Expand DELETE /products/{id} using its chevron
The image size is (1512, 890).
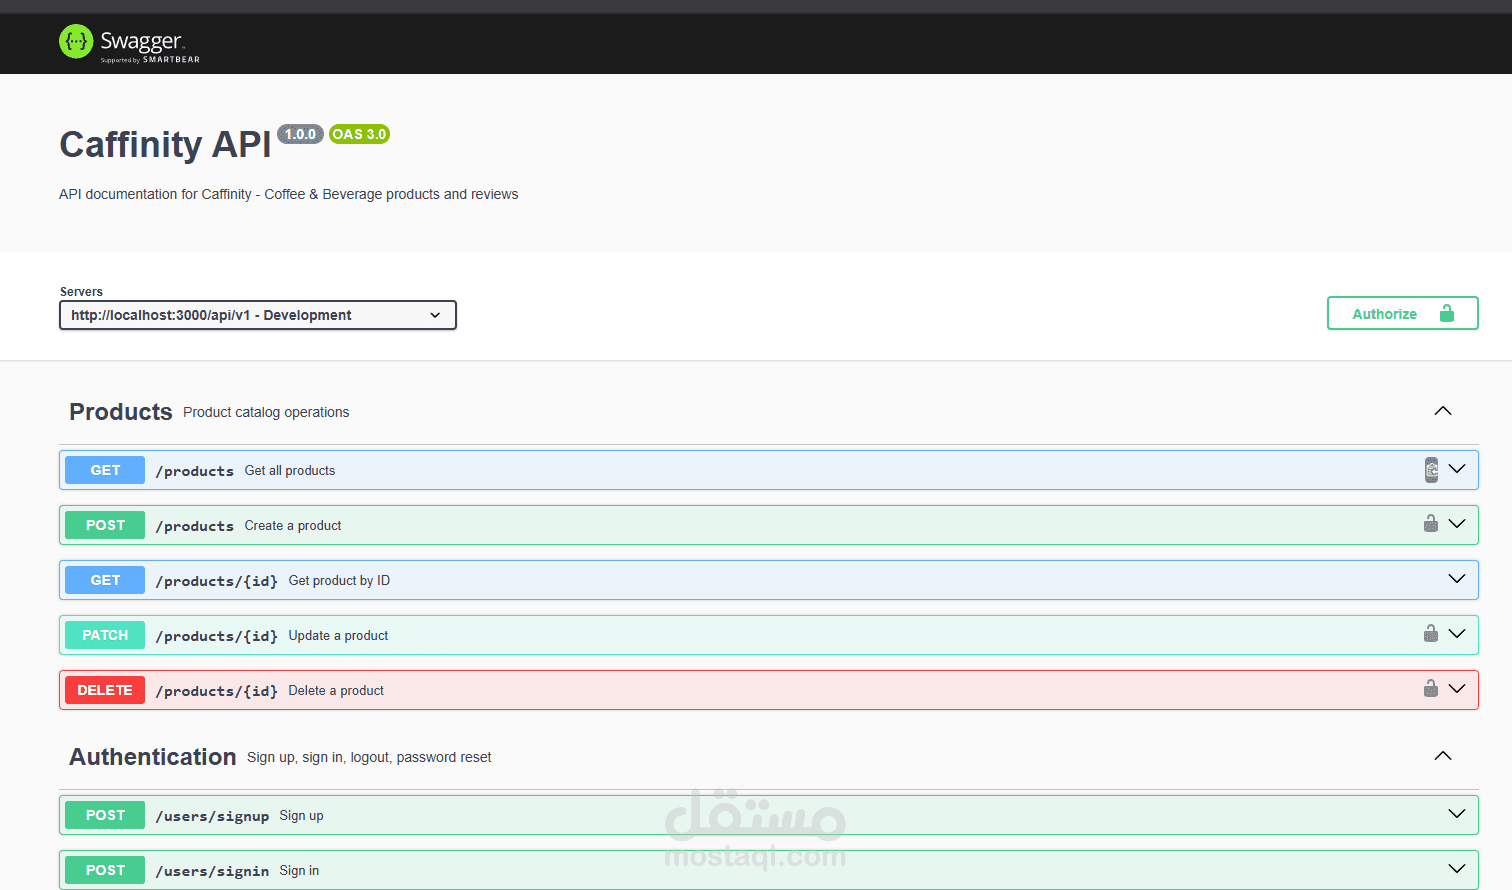coord(1457,689)
